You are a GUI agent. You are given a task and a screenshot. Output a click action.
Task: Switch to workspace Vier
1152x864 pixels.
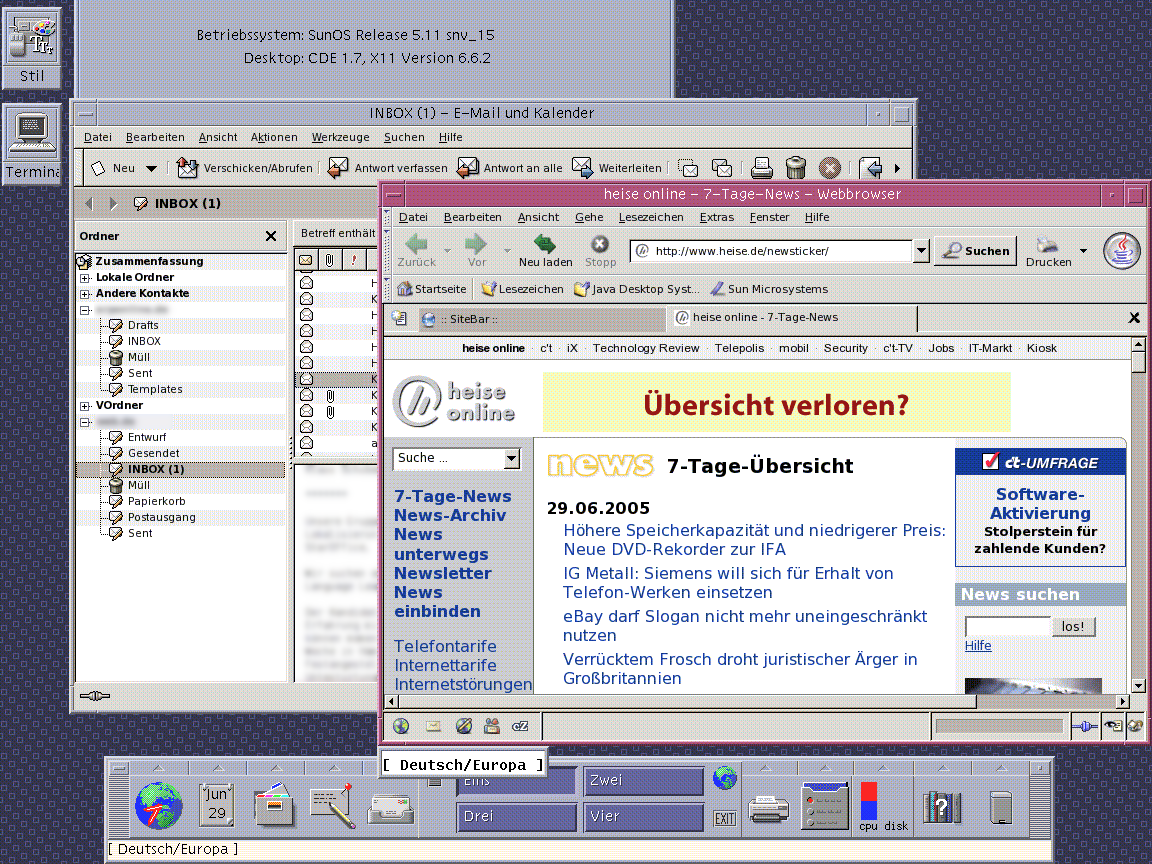643,816
